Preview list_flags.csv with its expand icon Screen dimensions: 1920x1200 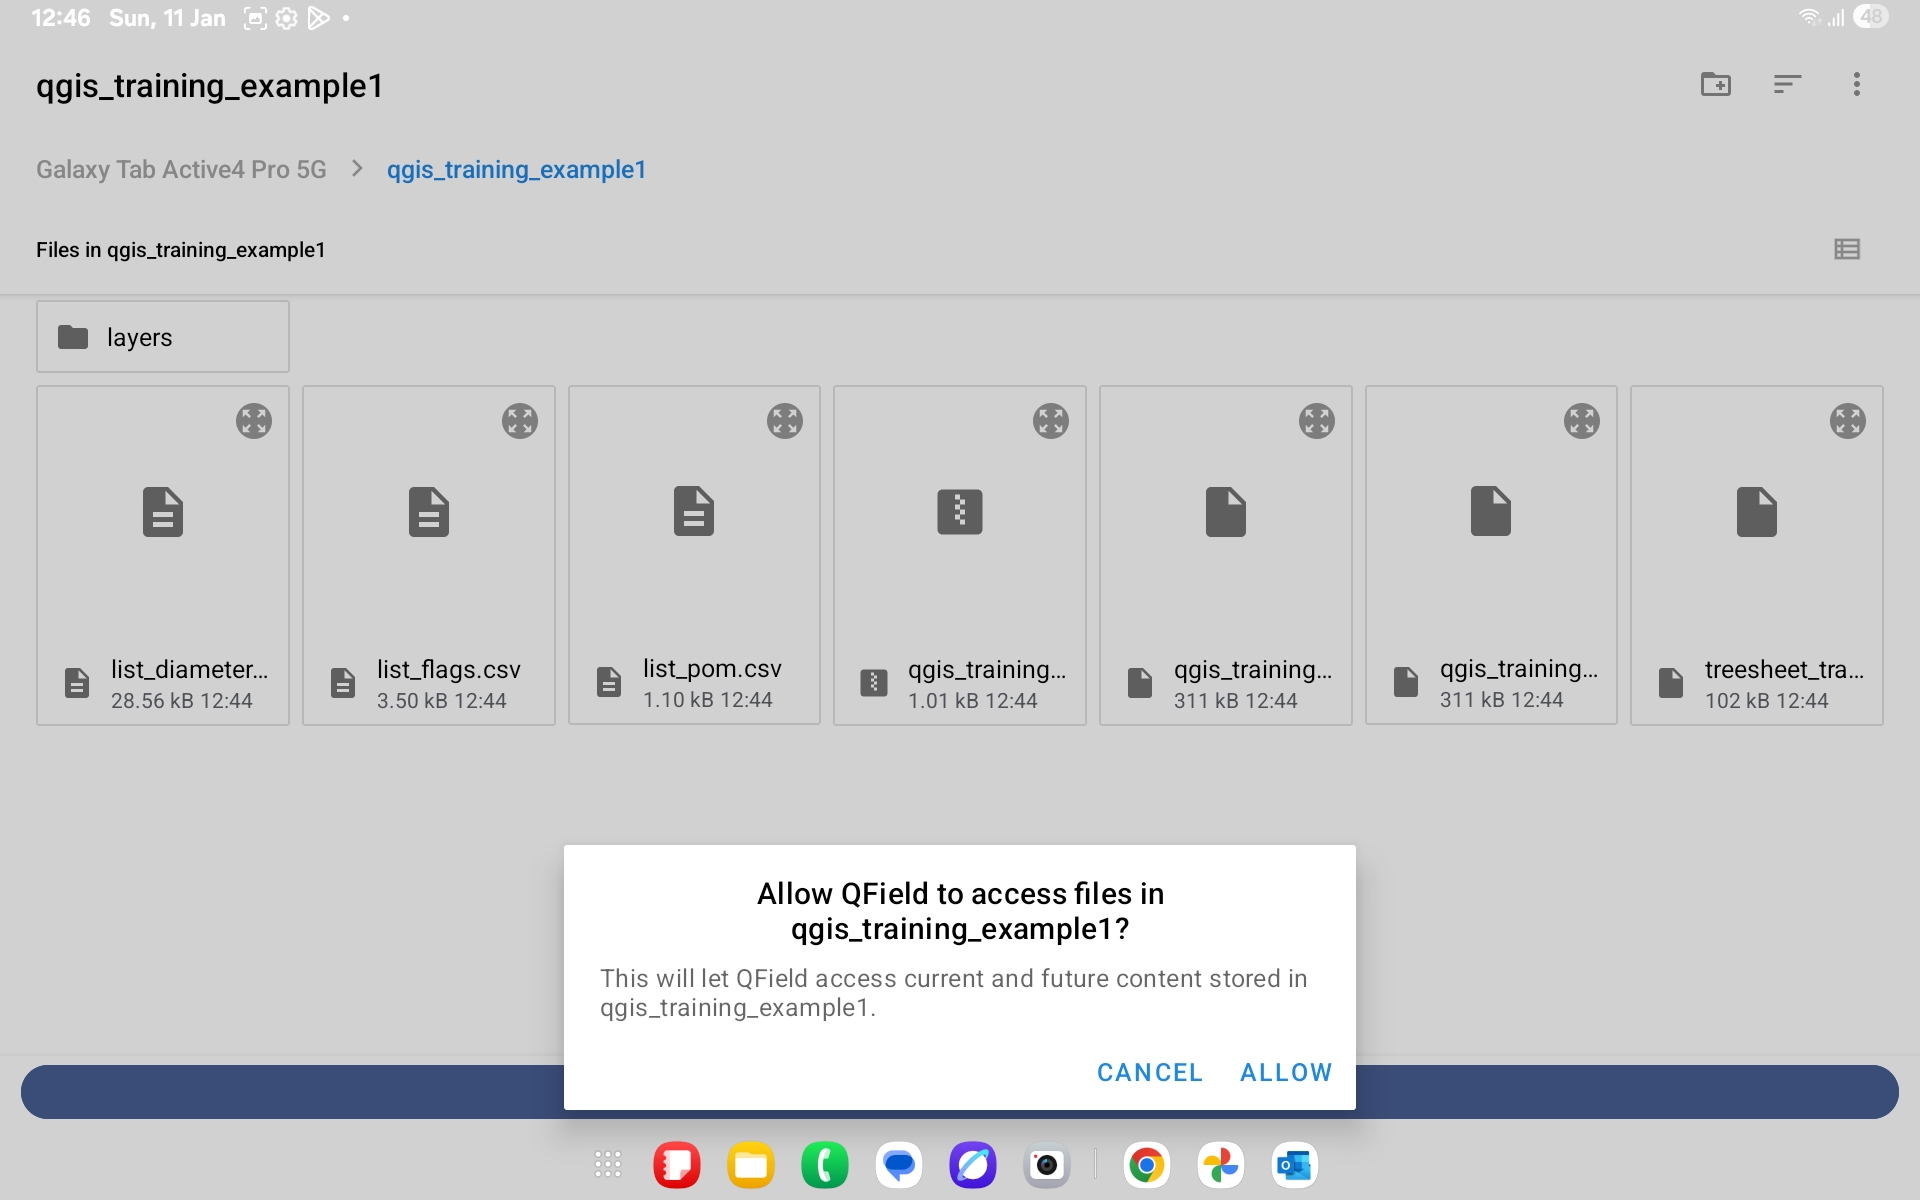coord(520,421)
